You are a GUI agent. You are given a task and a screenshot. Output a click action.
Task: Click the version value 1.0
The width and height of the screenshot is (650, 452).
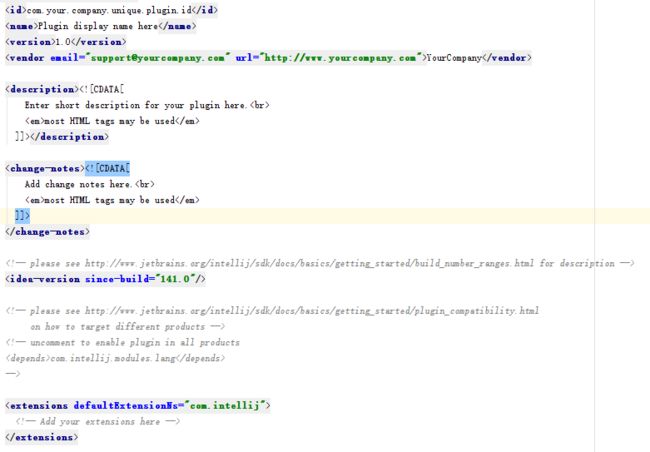point(63,42)
